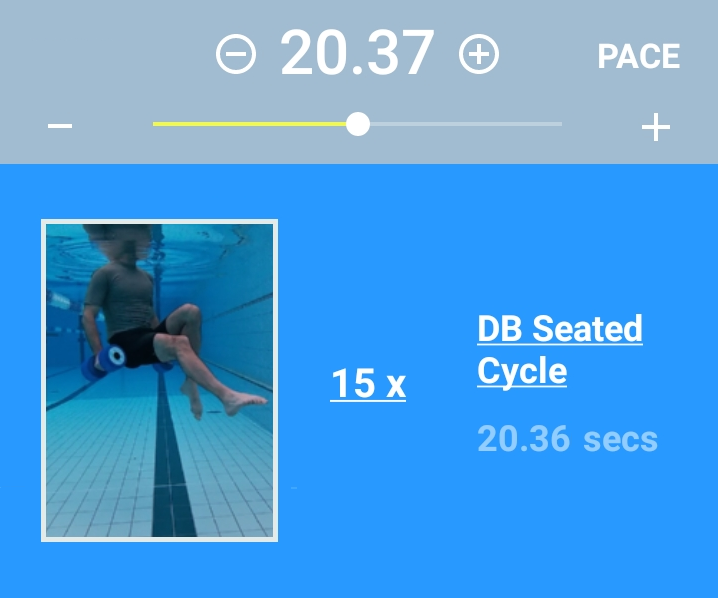Click yellow filled portion of pace slider
This screenshot has width=718, height=598.
coord(250,124)
